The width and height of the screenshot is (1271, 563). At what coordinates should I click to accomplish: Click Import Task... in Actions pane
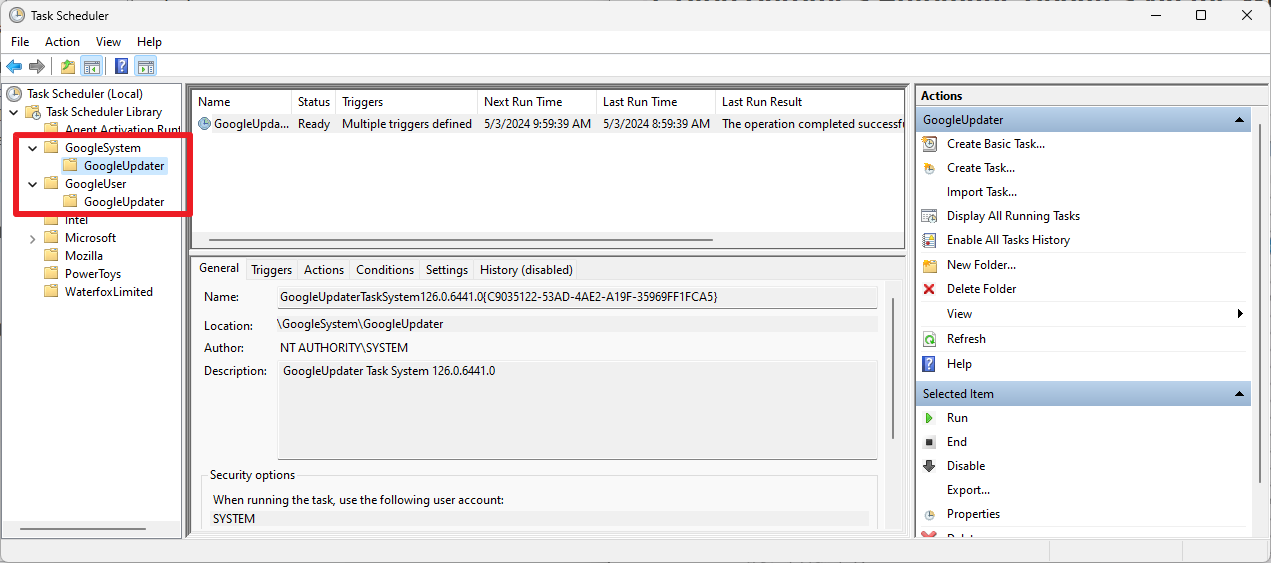(982, 192)
